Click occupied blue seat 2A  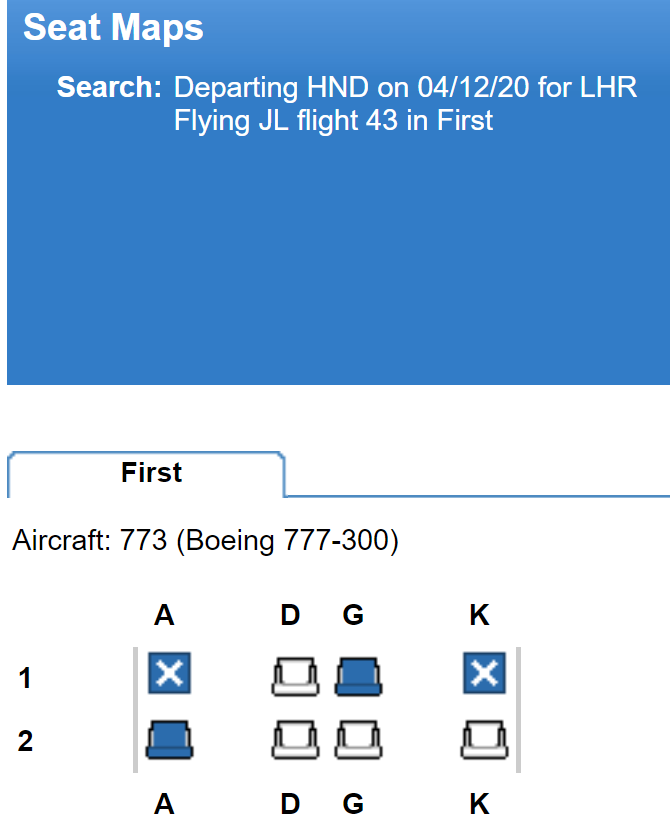coord(169,739)
